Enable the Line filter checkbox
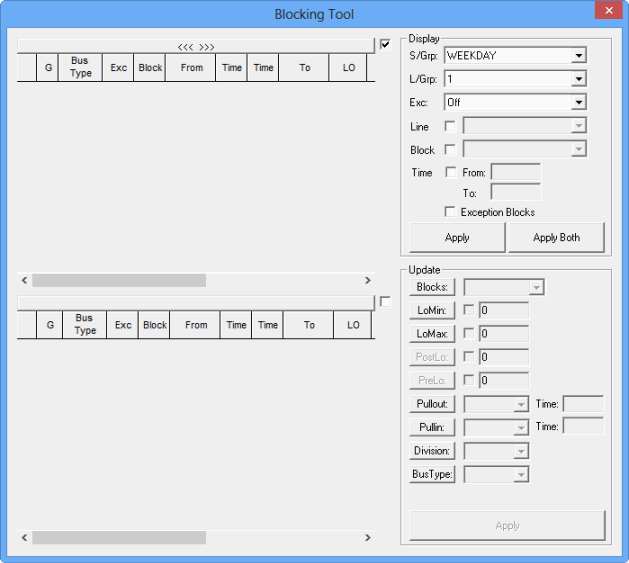629x563 pixels. pos(450,126)
